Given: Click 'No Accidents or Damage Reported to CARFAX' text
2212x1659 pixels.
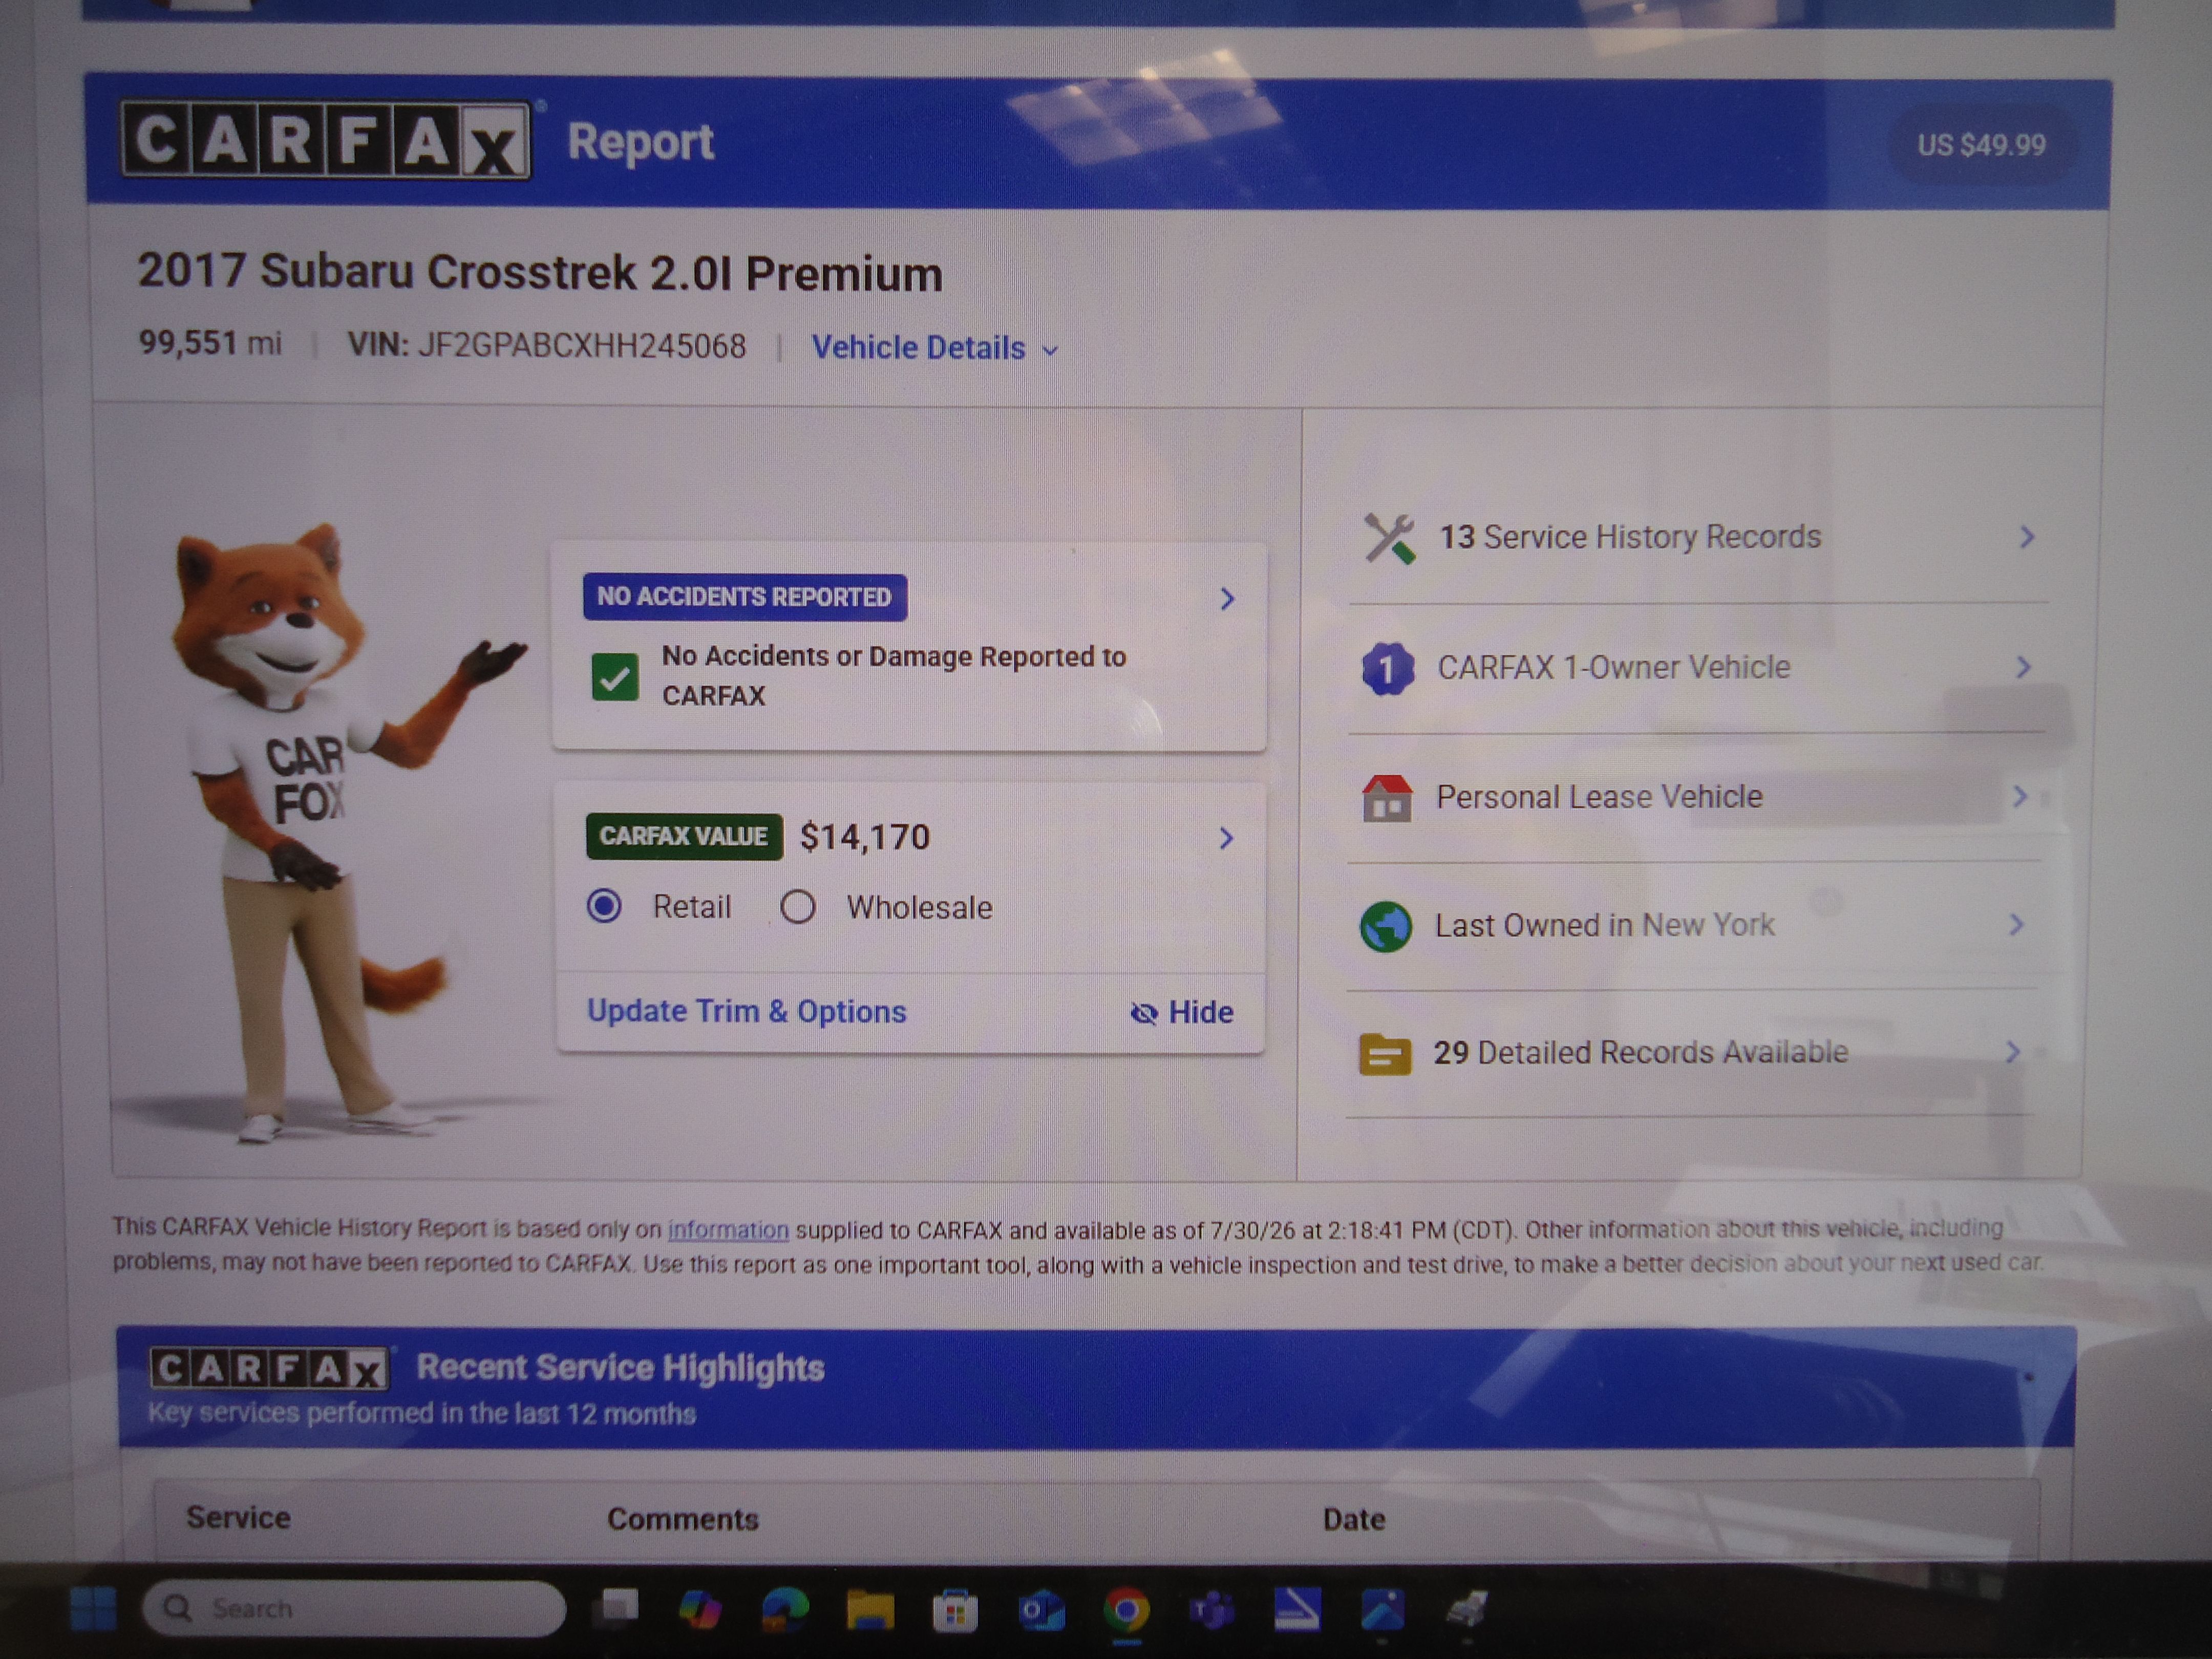Looking at the screenshot, I should click(x=894, y=676).
